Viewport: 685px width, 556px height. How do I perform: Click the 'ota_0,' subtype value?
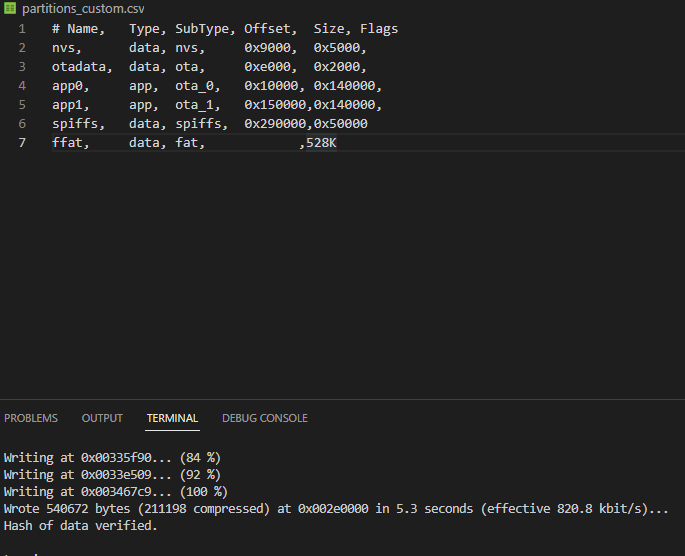tap(198, 86)
